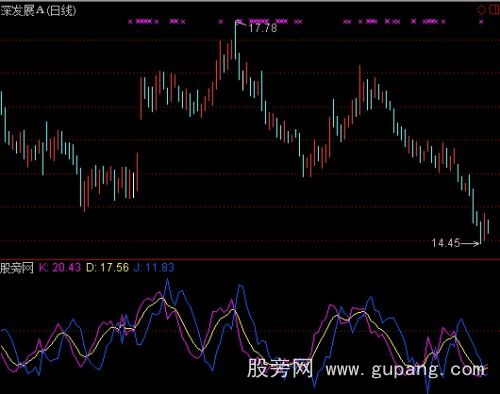Click the J: 11.83 indicator value

pyautogui.click(x=154, y=268)
